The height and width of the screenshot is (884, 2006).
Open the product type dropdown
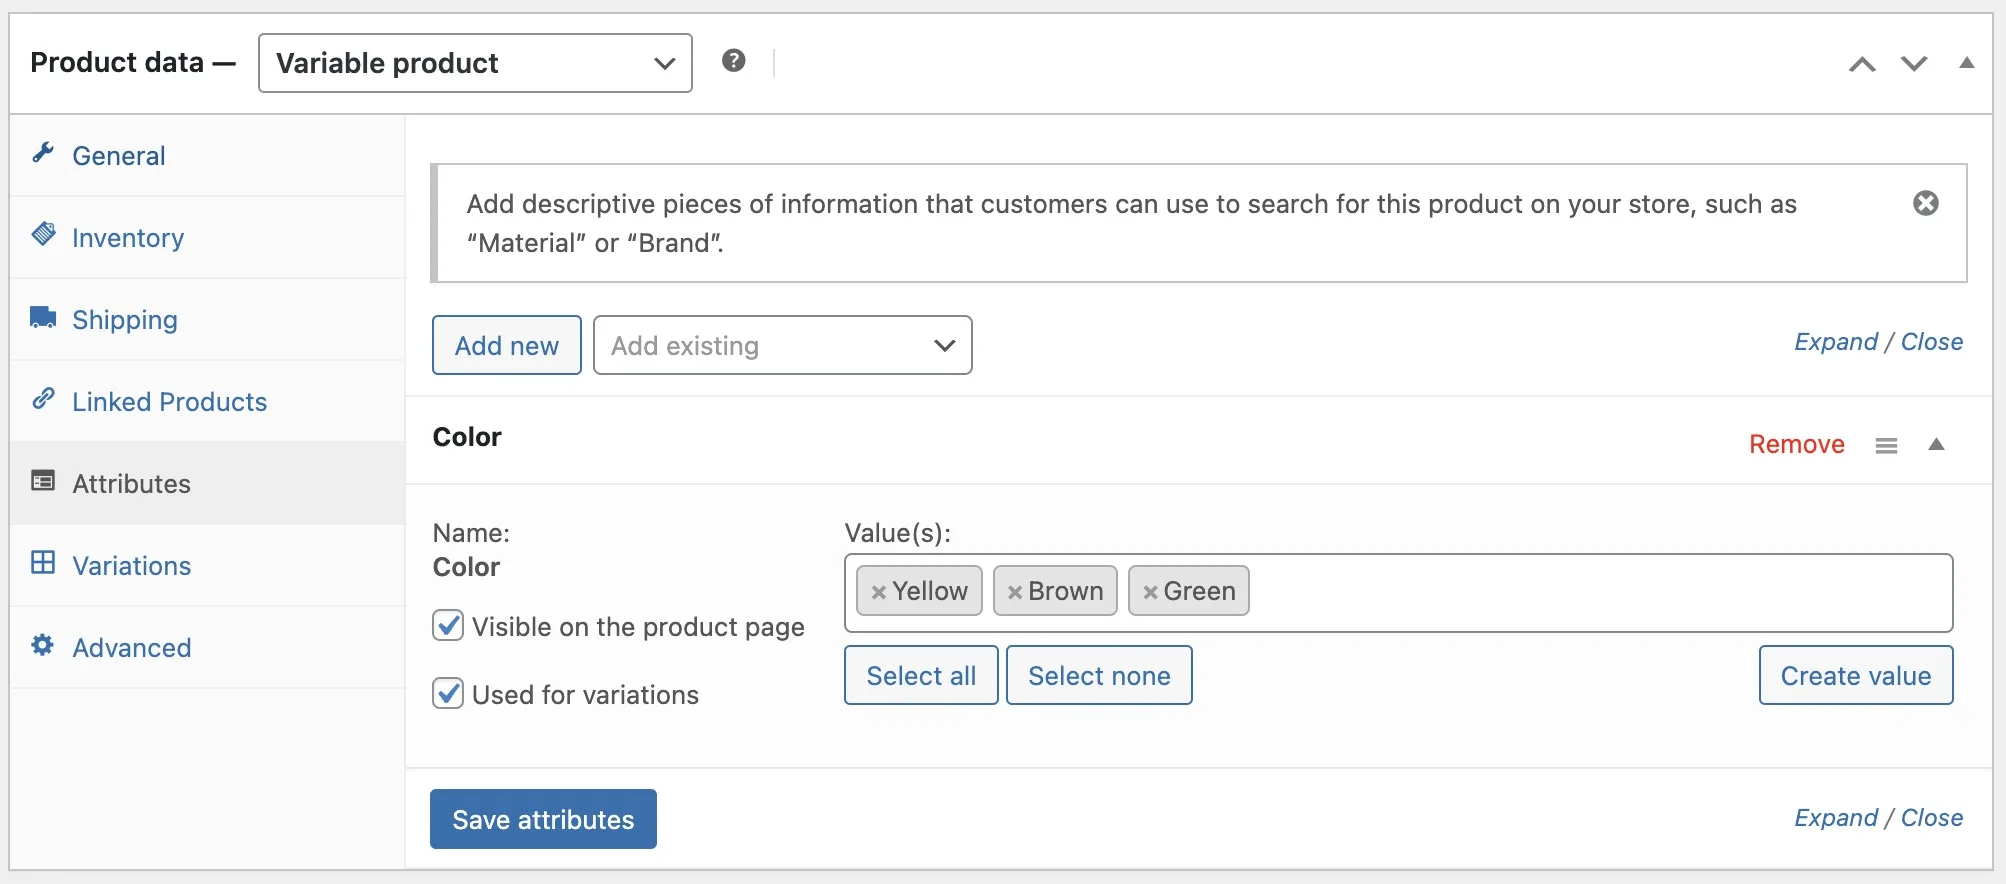[475, 63]
